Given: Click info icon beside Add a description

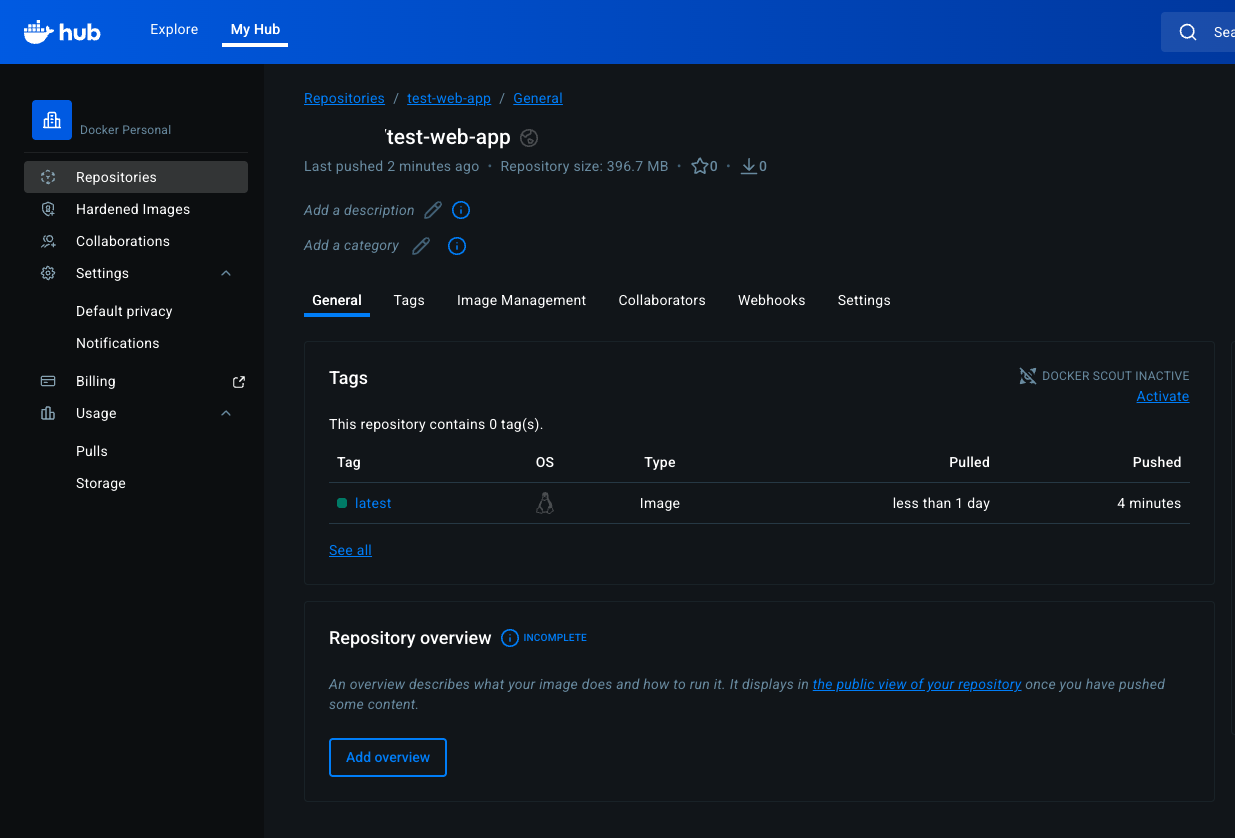Looking at the screenshot, I should point(461,210).
